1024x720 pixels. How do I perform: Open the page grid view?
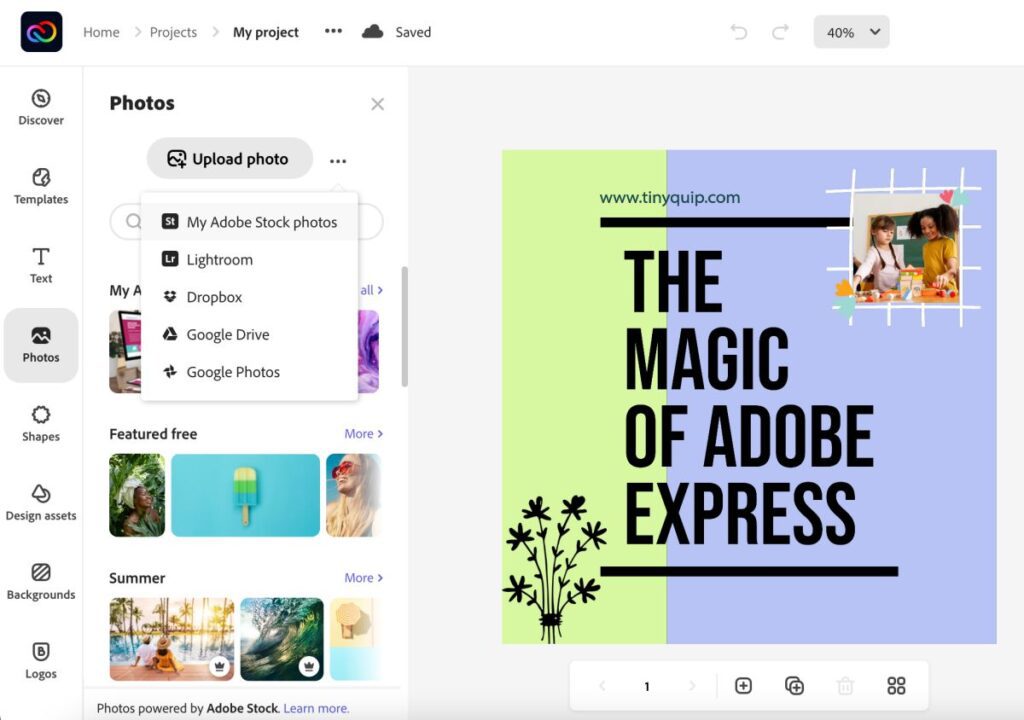(x=896, y=686)
